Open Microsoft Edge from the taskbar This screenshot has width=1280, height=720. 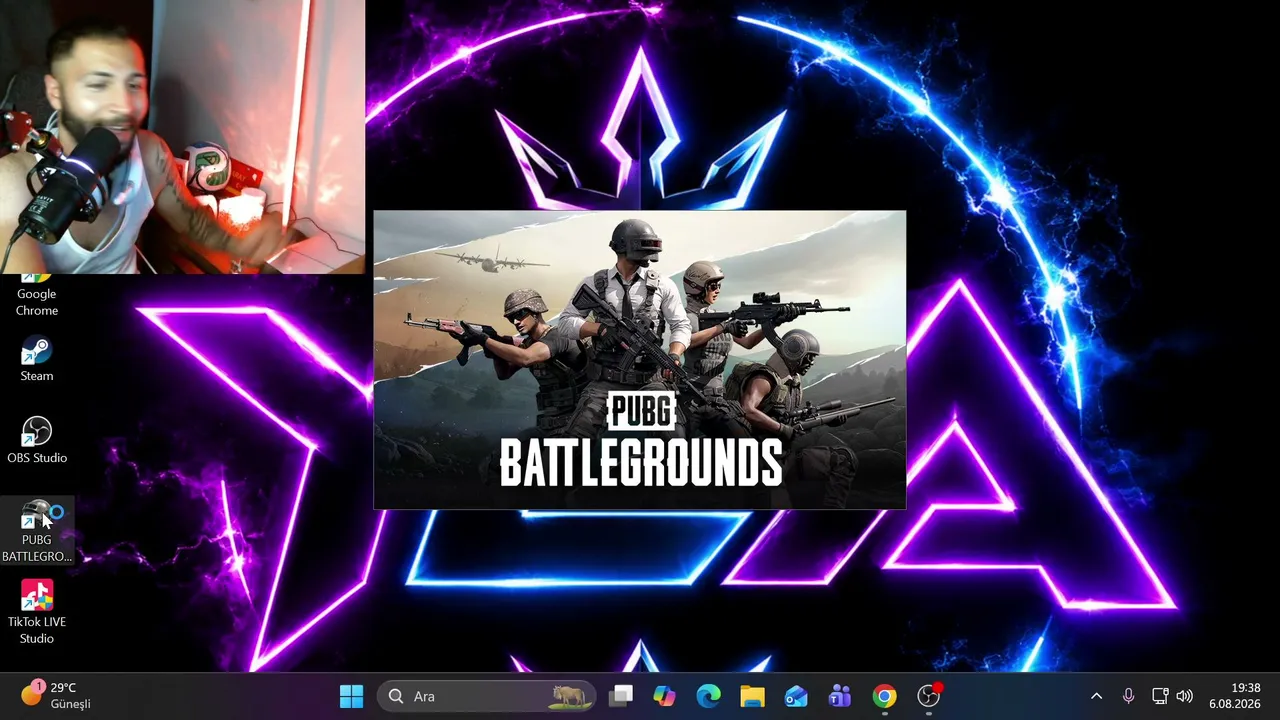(708, 696)
